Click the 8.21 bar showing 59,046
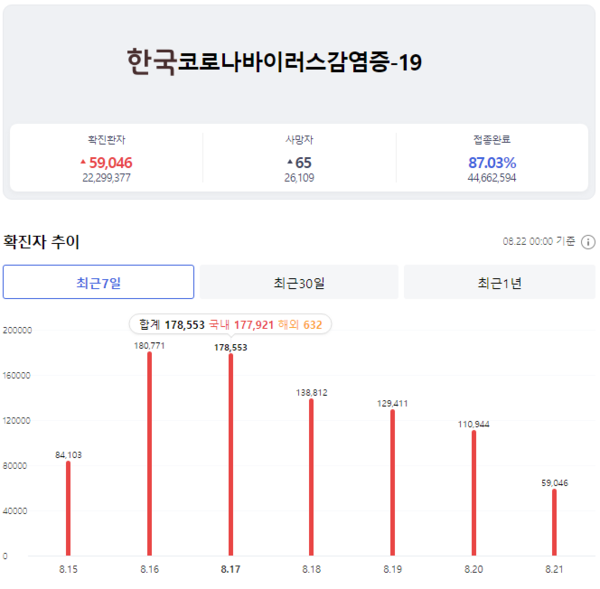The image size is (600, 589). [x=554, y=522]
